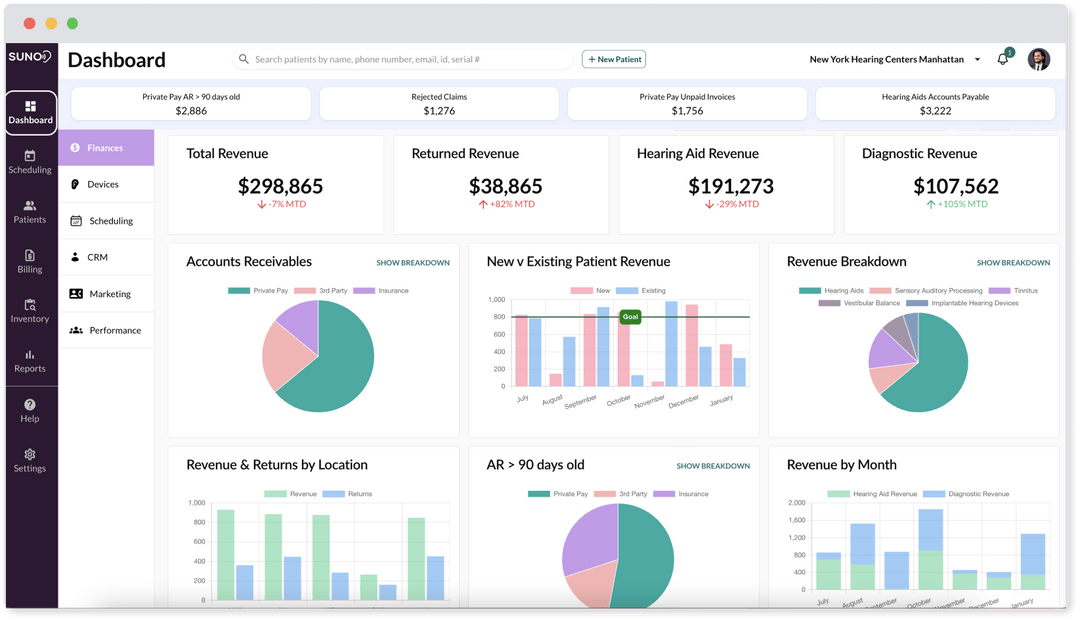
Task: Toggle the Existing legend in patient revenue chart
Action: coord(641,291)
